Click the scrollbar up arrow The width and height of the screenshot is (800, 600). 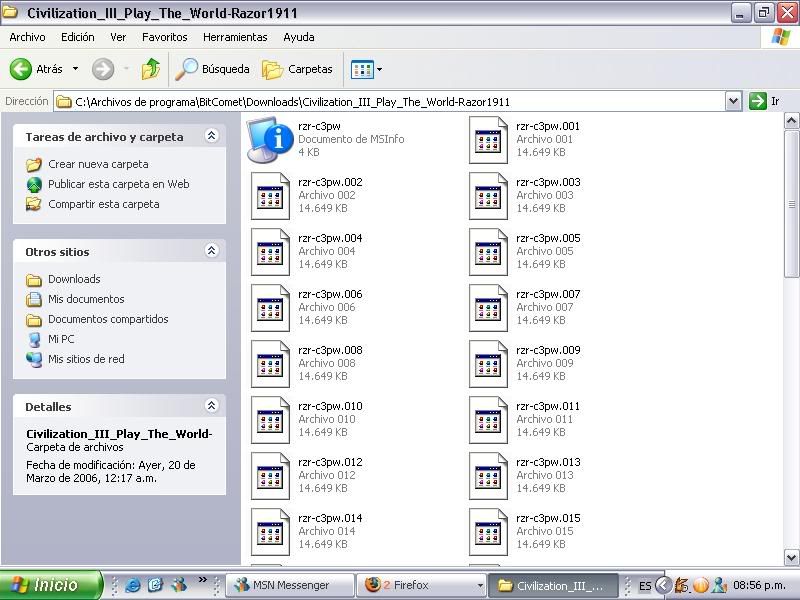click(791, 121)
